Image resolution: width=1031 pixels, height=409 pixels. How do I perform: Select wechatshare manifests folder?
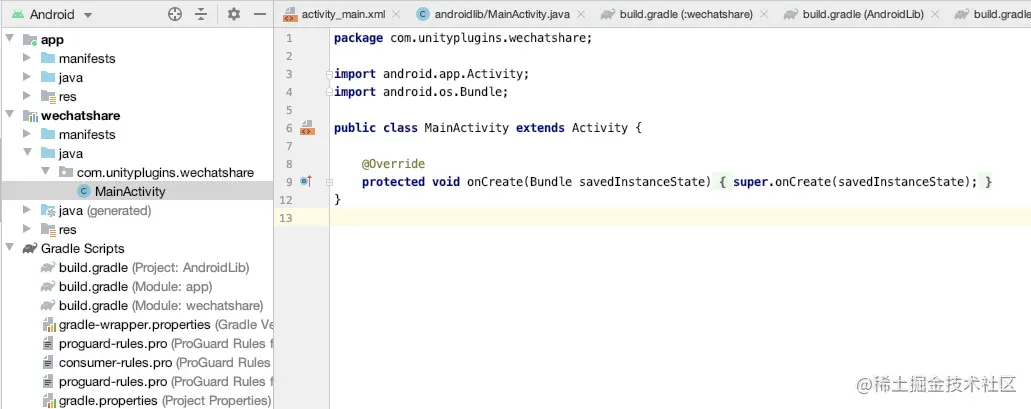tap(87, 134)
